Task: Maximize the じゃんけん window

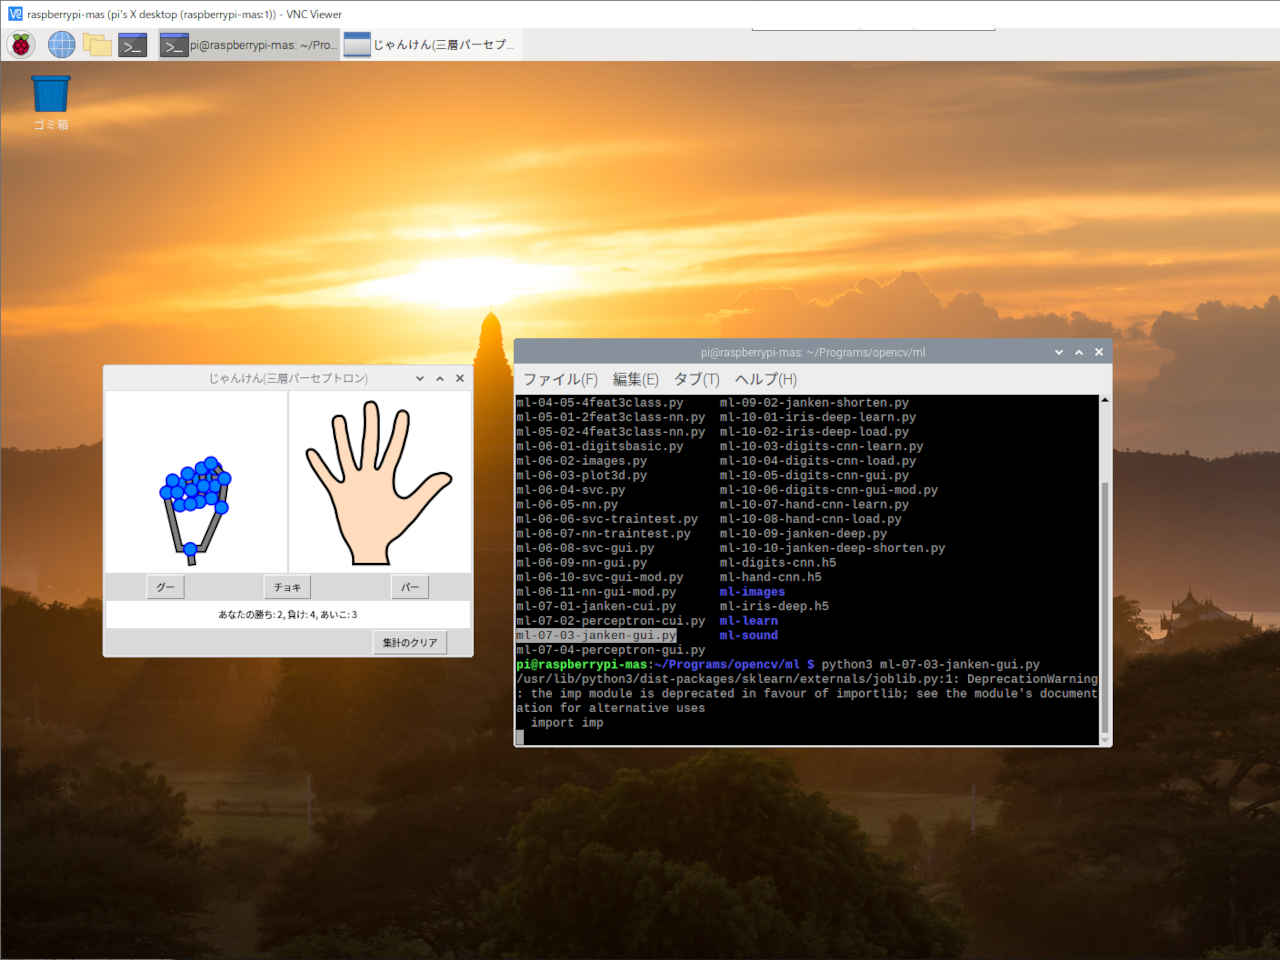Action: click(x=440, y=378)
